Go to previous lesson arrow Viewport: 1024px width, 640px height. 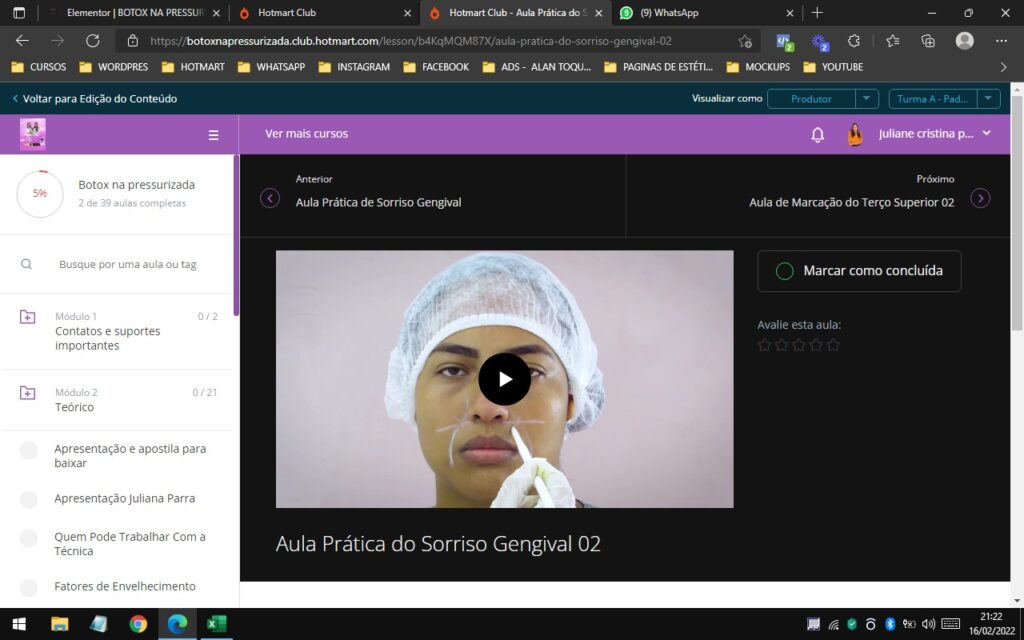[270, 198]
